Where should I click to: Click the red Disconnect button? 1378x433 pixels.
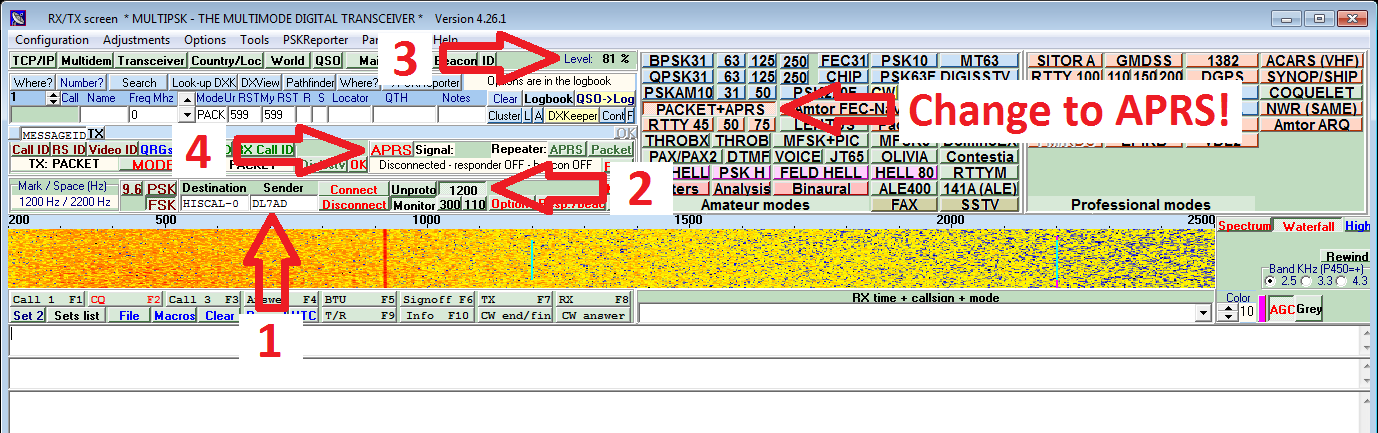(x=354, y=204)
